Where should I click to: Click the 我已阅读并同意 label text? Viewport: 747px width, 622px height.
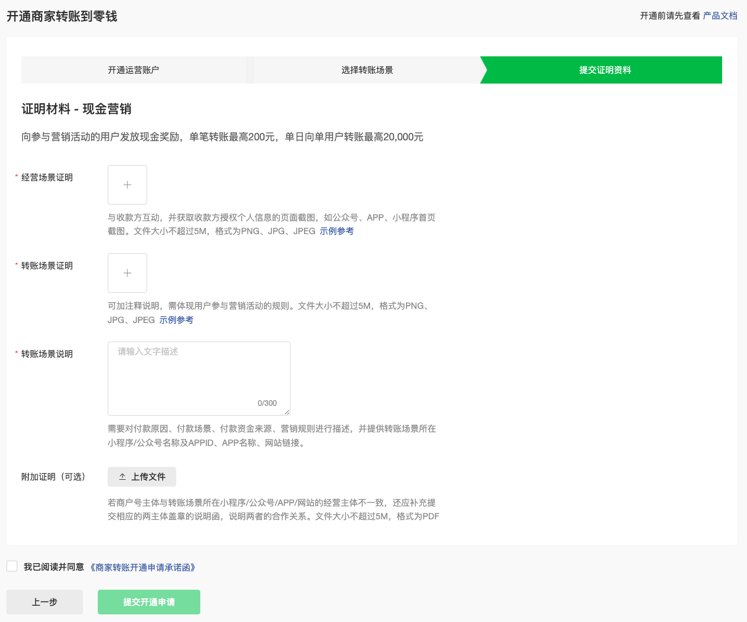54,567
